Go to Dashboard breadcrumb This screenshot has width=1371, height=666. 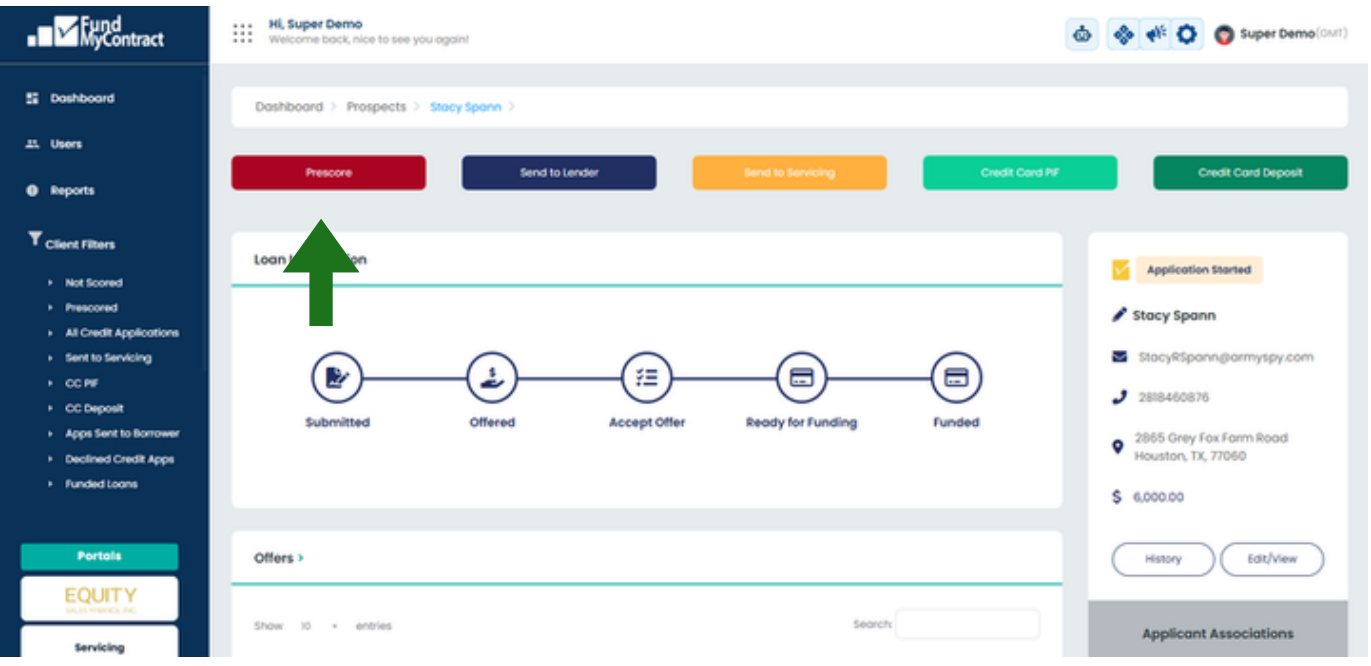click(x=289, y=107)
